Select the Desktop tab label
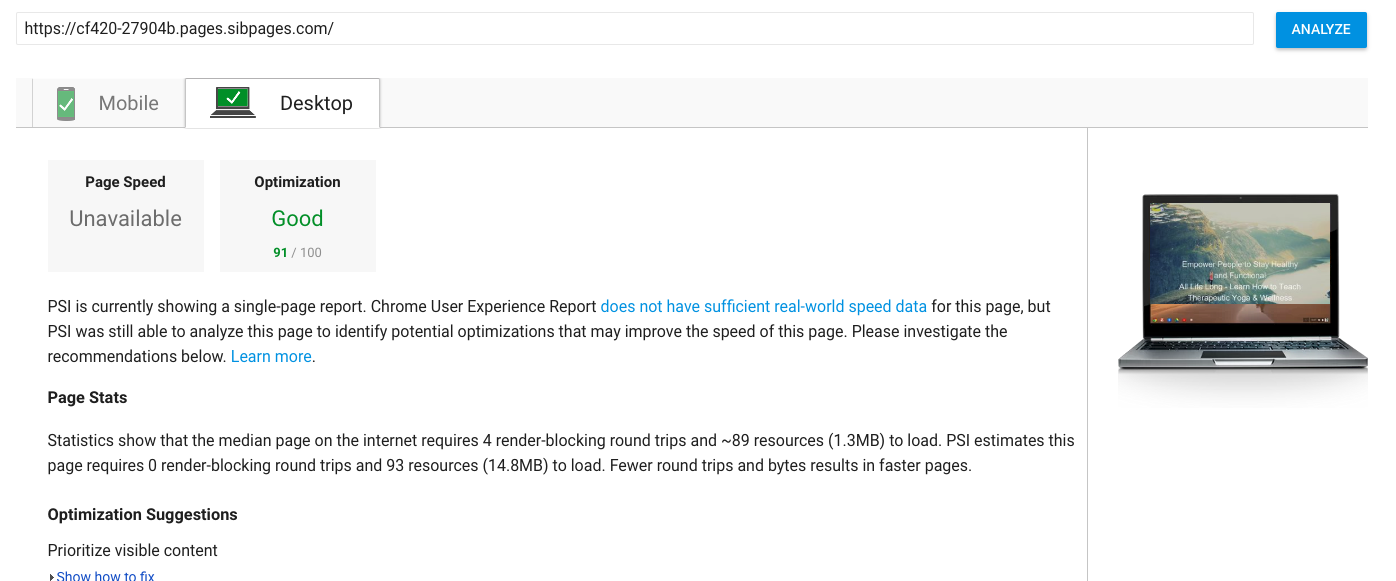Screen dimensions: 1396x581 316,103
